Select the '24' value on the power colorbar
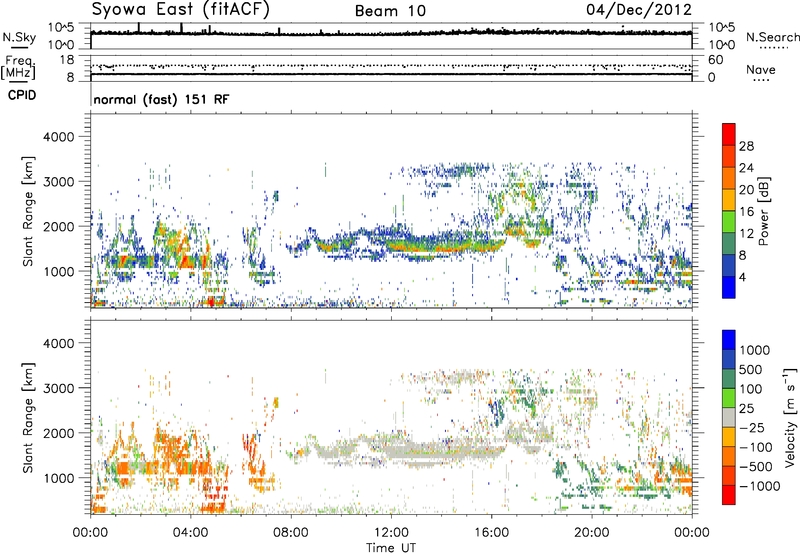Image resolution: width=800 pixels, height=554 pixels. point(746,168)
